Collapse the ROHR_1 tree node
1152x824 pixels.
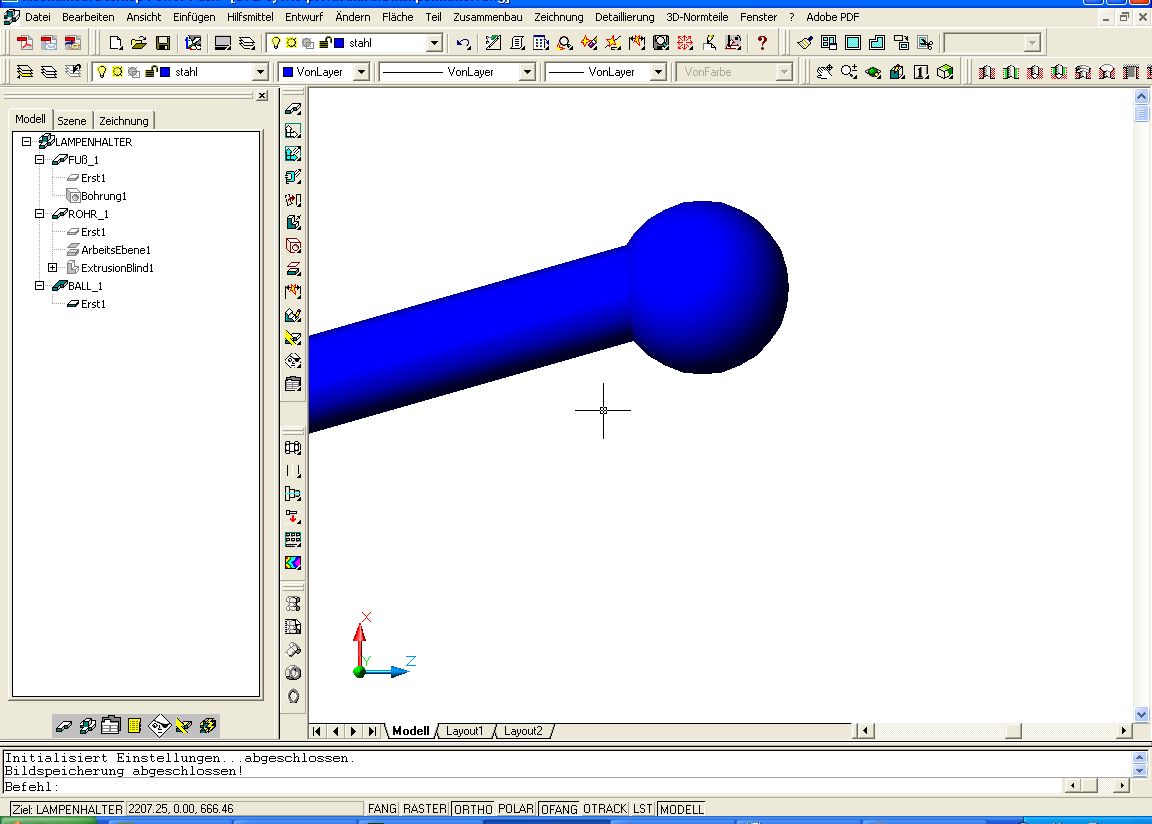point(40,214)
